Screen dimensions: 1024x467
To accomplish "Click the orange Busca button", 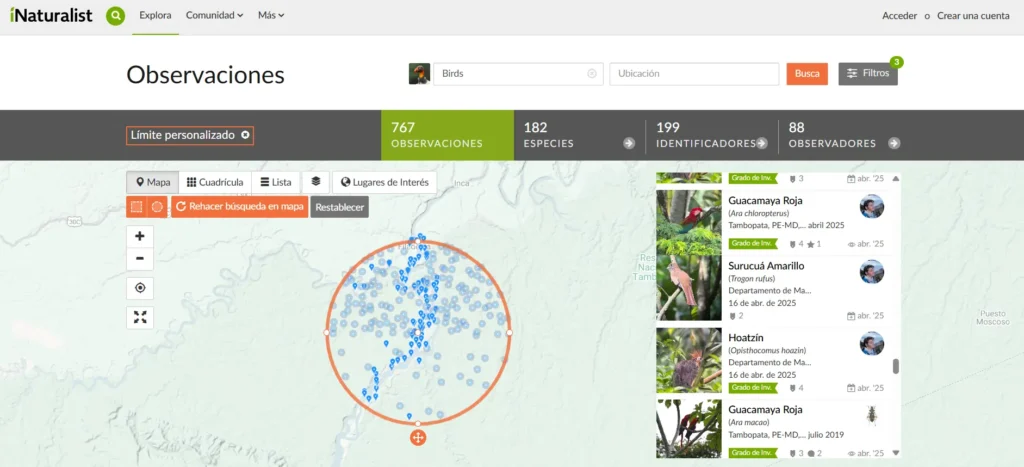I will pyautogui.click(x=807, y=74).
